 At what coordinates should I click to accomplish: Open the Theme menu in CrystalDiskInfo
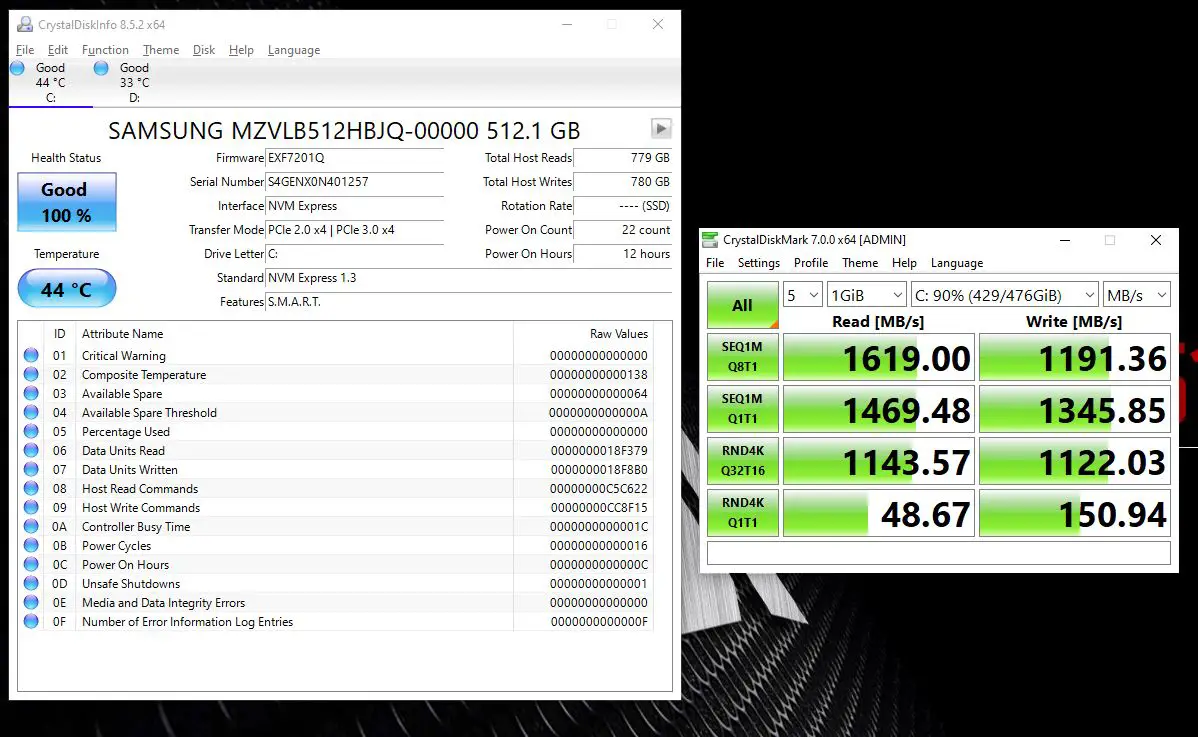click(161, 50)
